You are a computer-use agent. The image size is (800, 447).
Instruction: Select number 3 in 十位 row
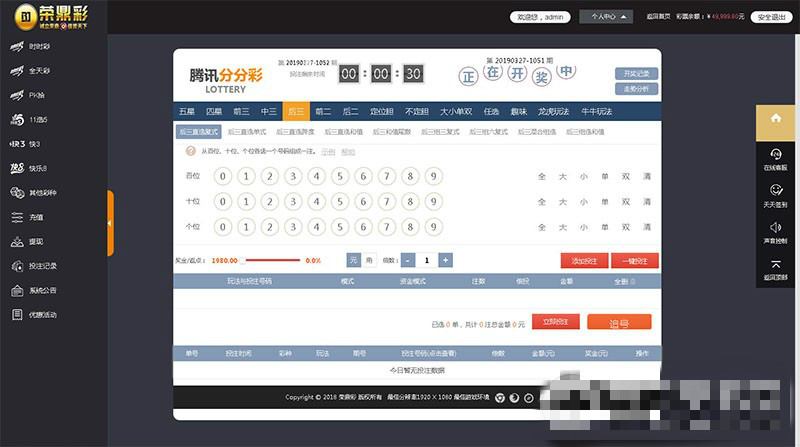(293, 202)
